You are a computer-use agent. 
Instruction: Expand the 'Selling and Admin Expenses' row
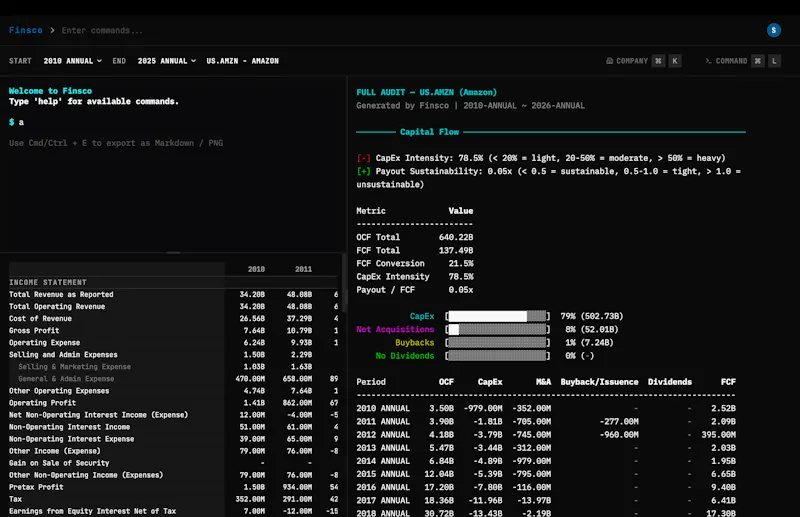tap(173, 355)
